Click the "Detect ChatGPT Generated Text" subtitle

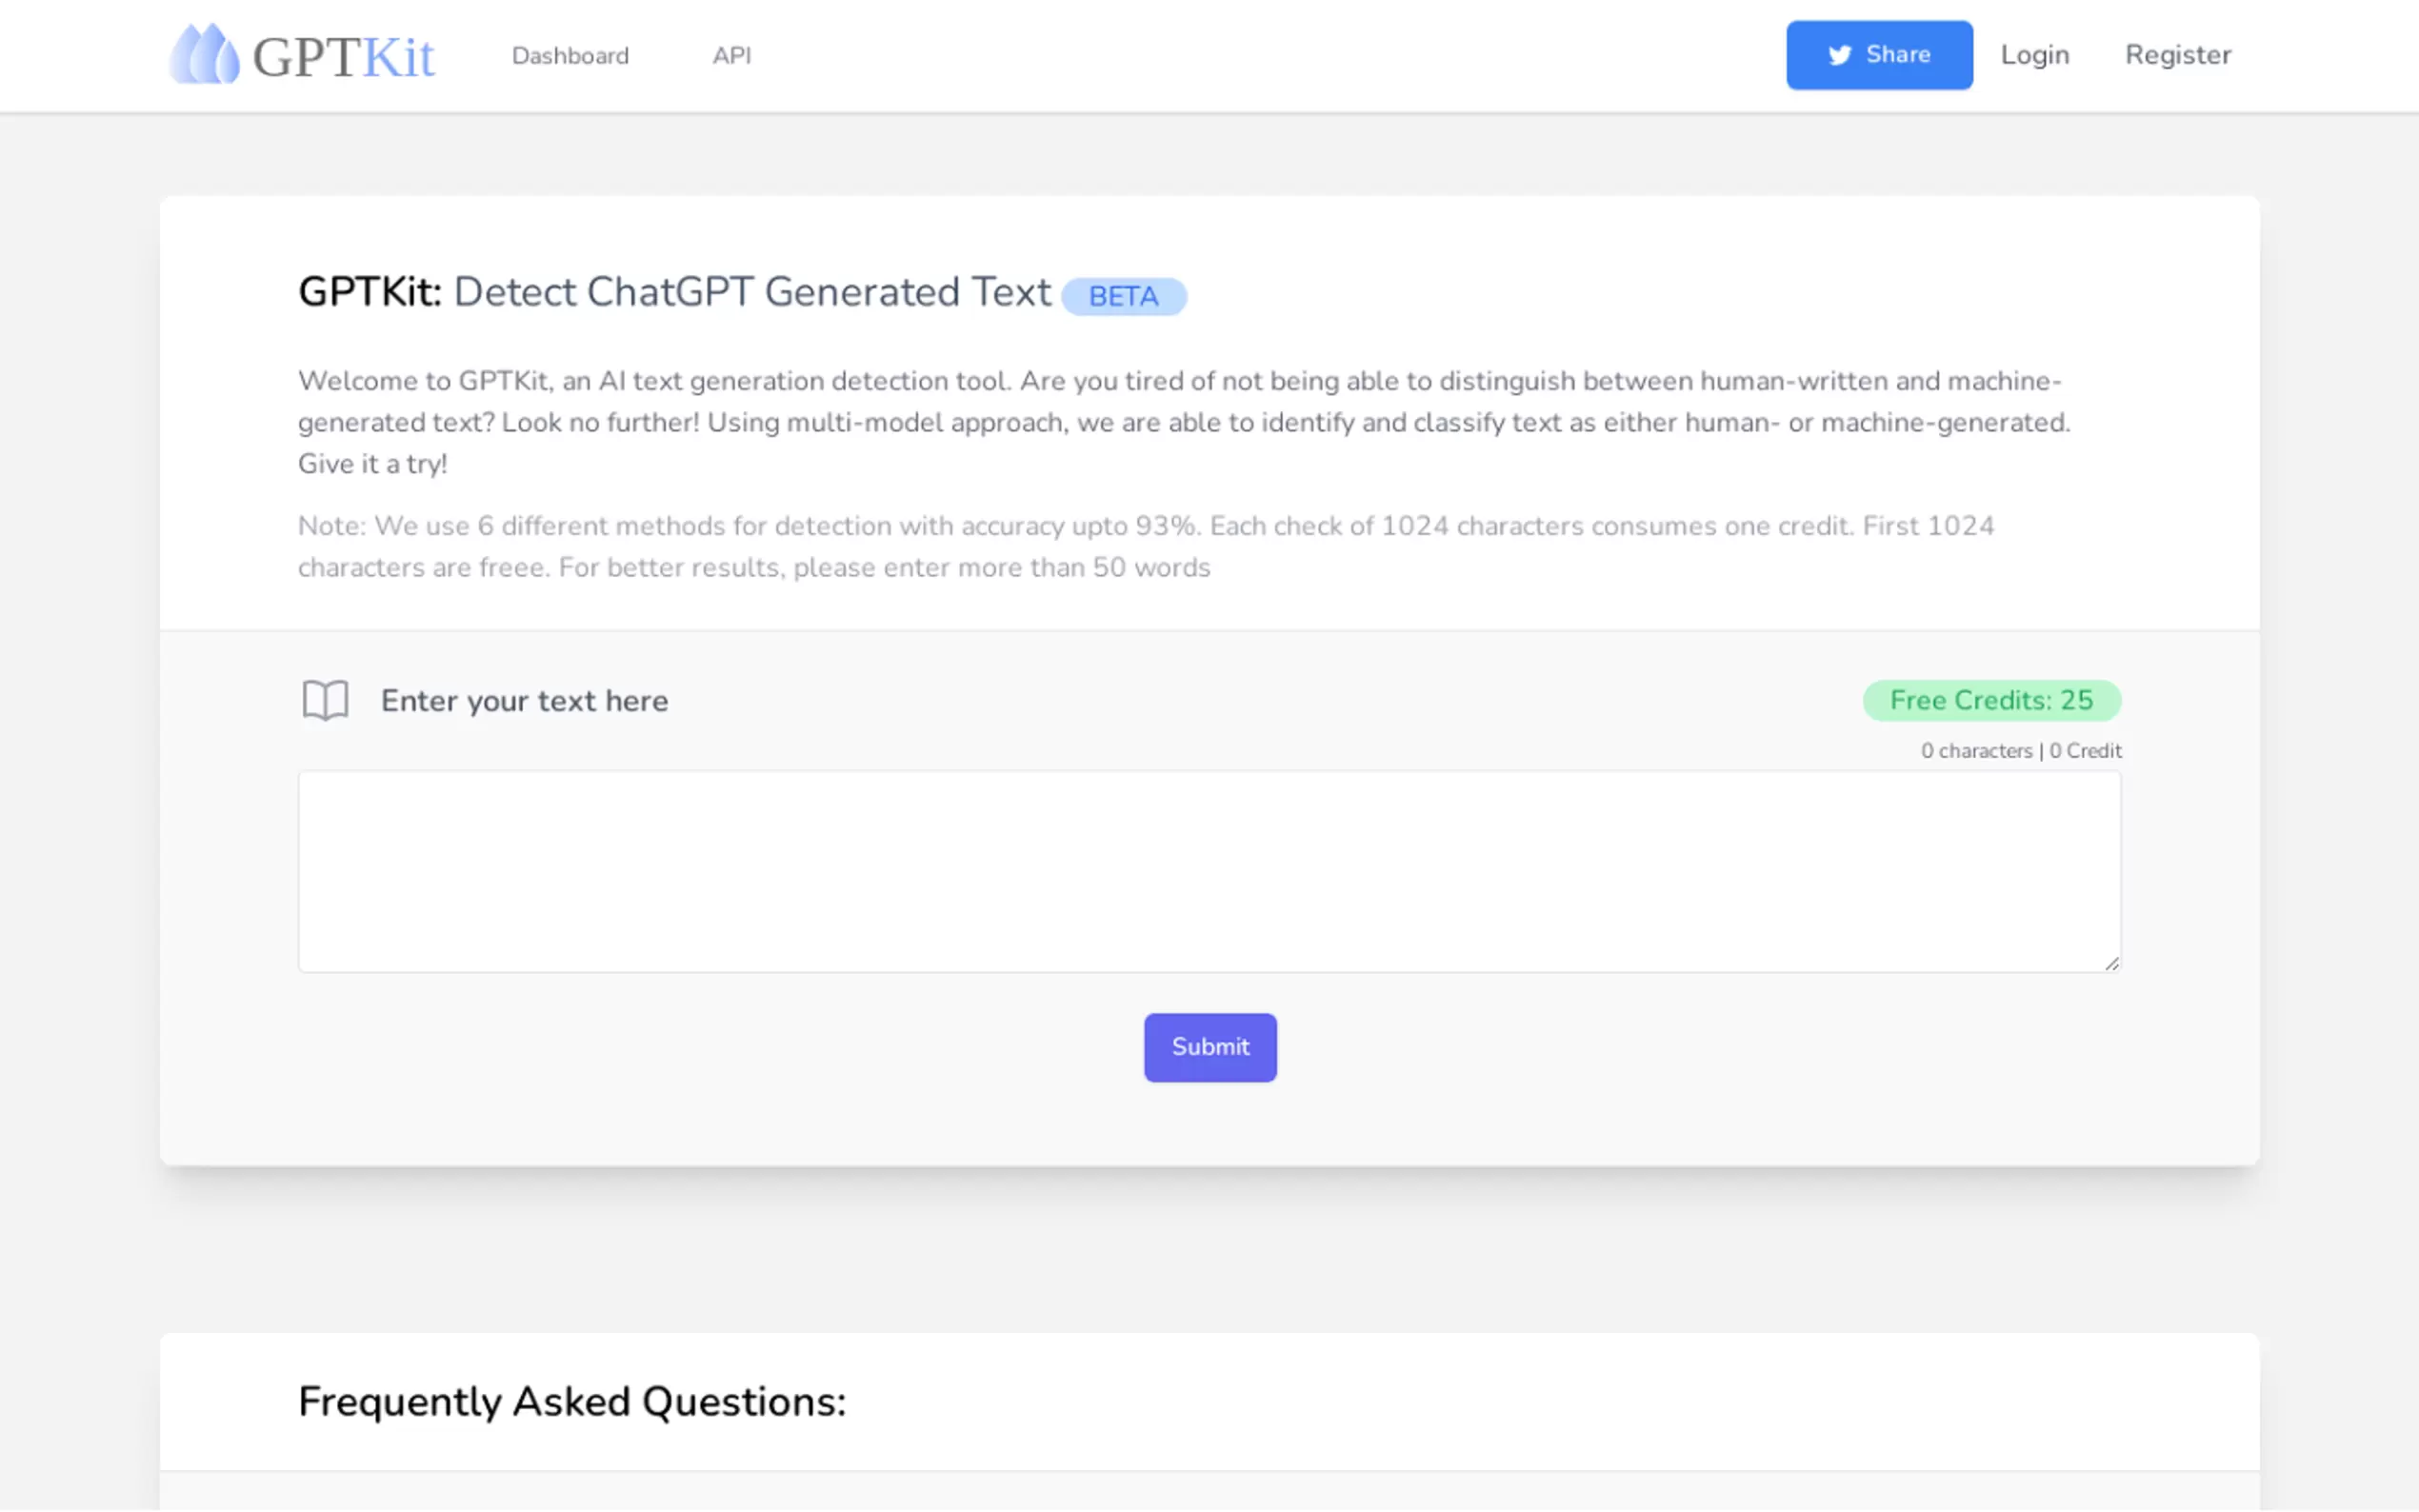[752, 292]
